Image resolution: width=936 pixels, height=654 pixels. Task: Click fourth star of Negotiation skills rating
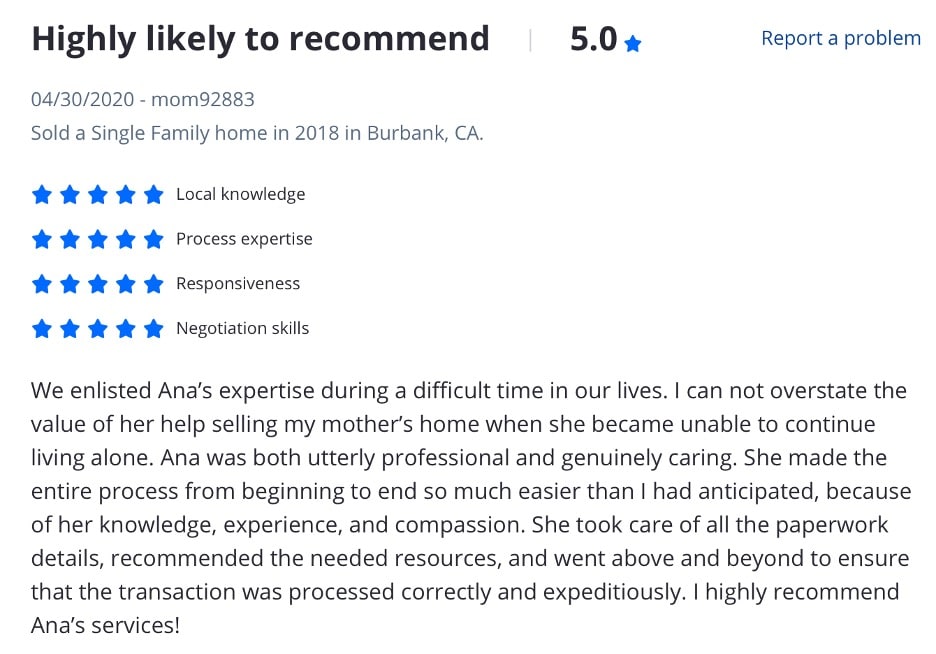tap(125, 329)
